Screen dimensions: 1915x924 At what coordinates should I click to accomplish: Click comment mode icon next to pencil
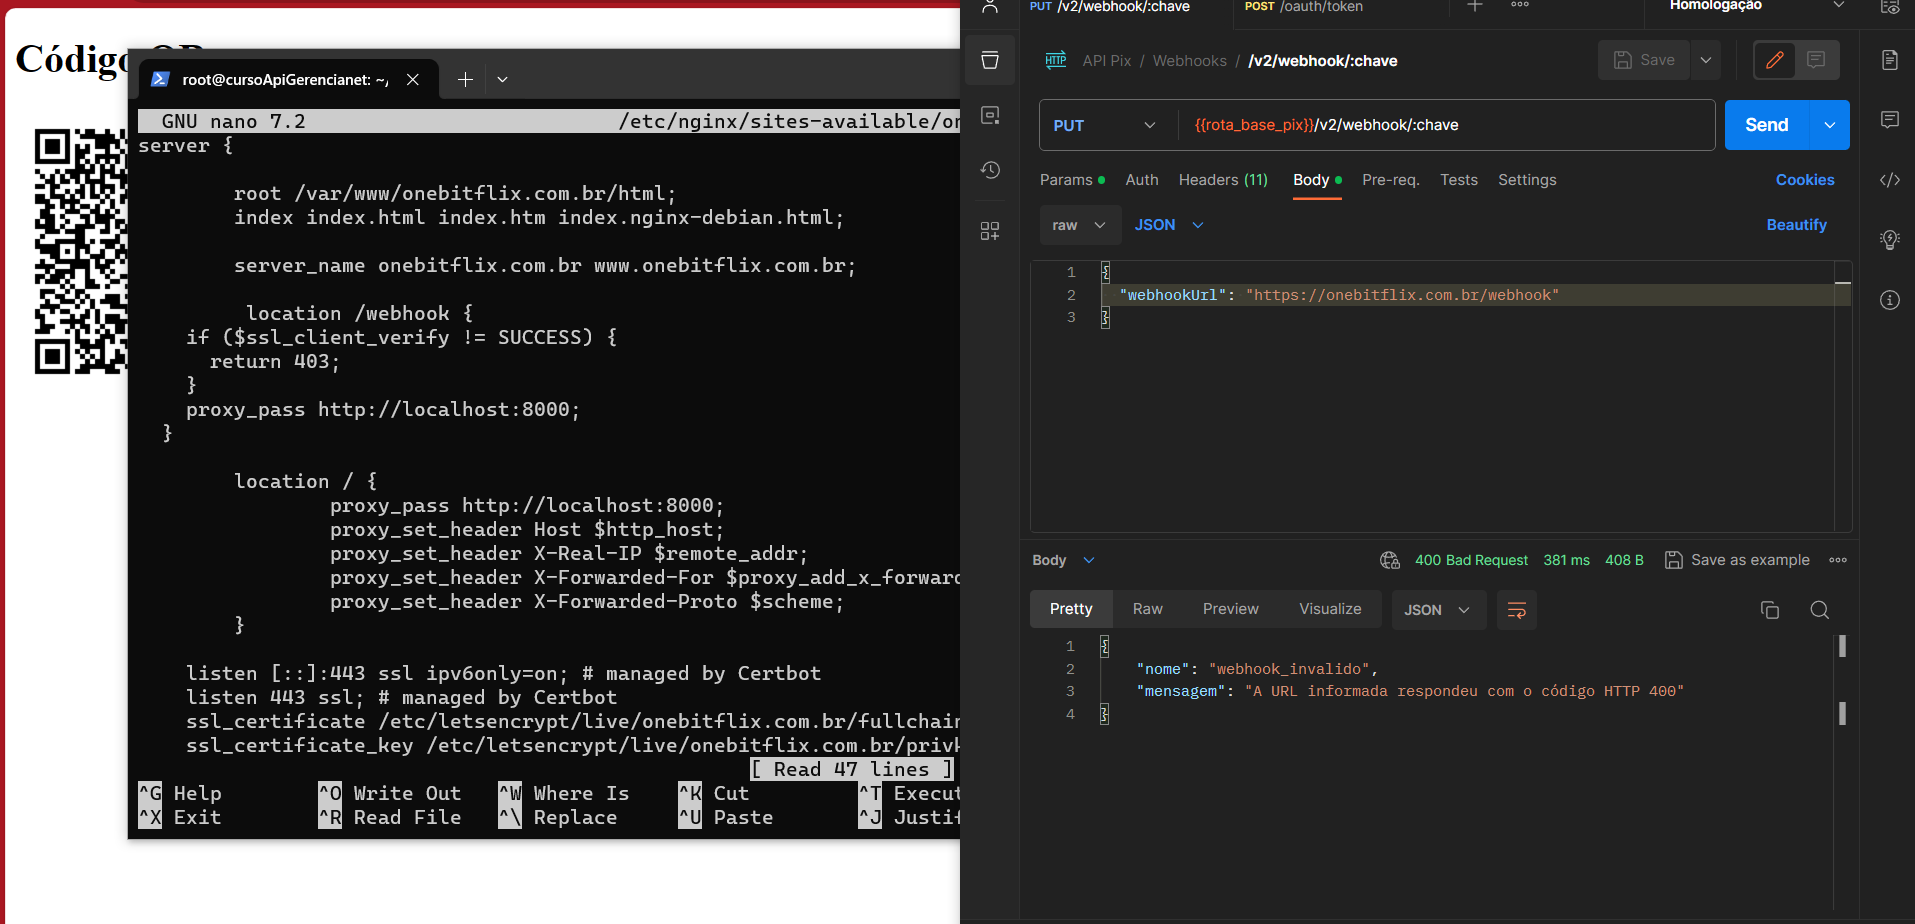[1816, 60]
